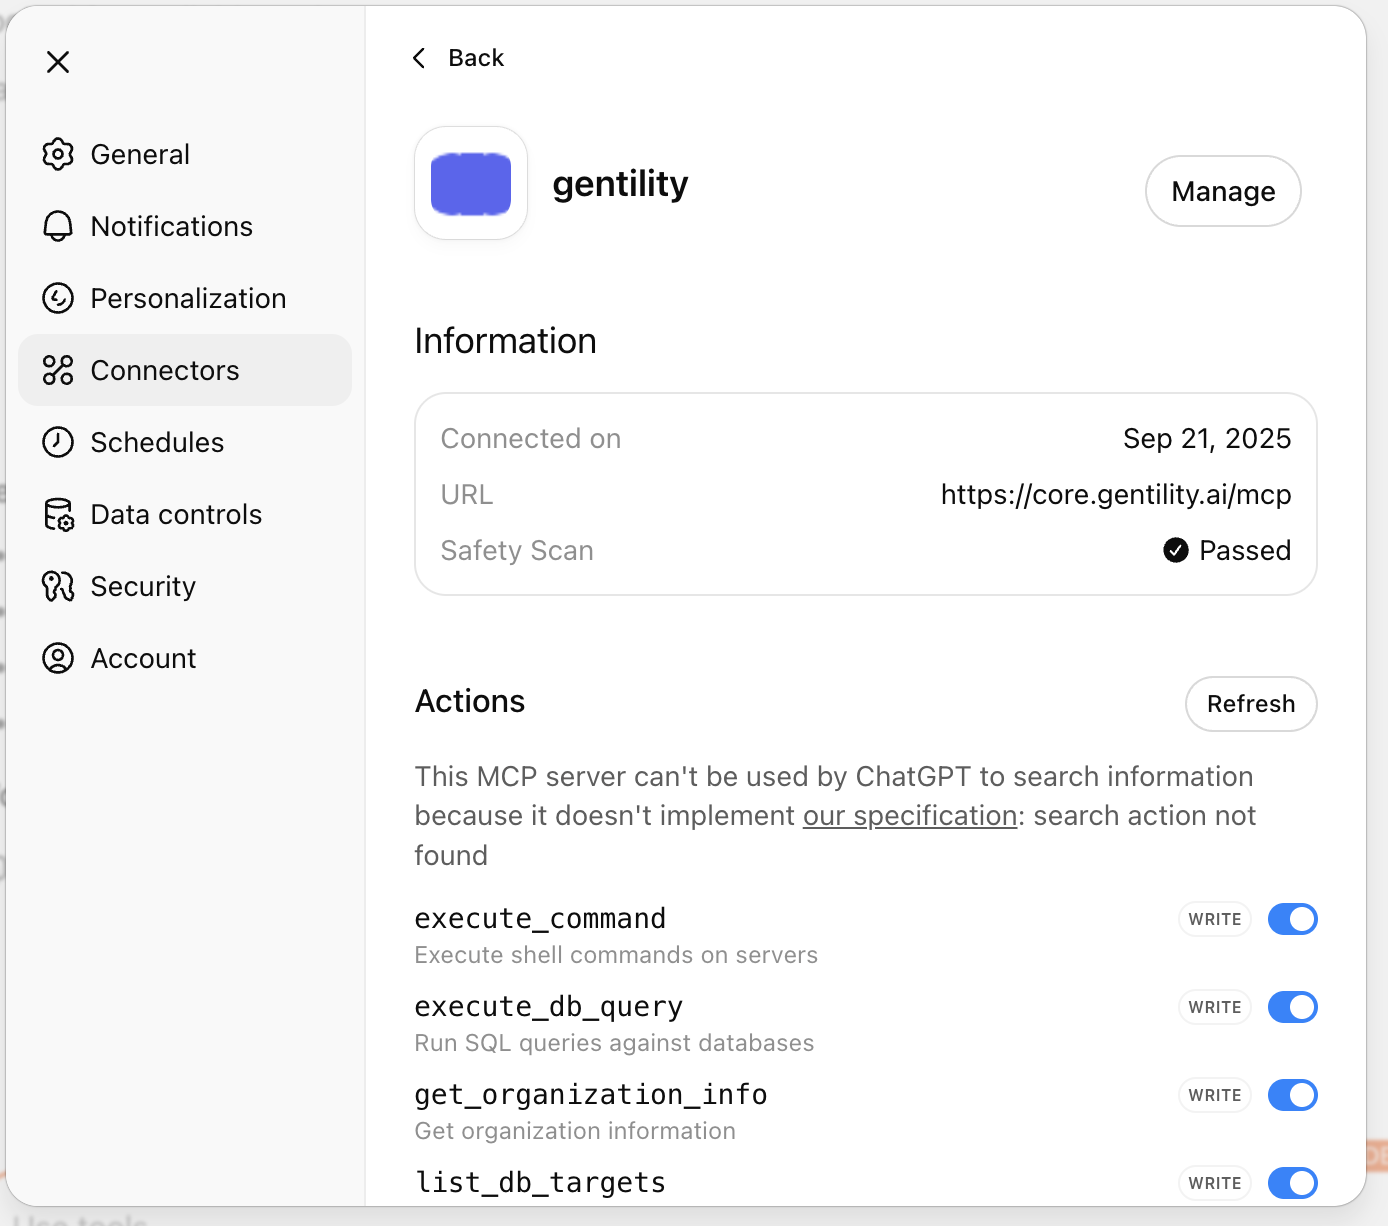Go back using the Back chevron
Image resolution: width=1388 pixels, height=1226 pixels.
[420, 58]
